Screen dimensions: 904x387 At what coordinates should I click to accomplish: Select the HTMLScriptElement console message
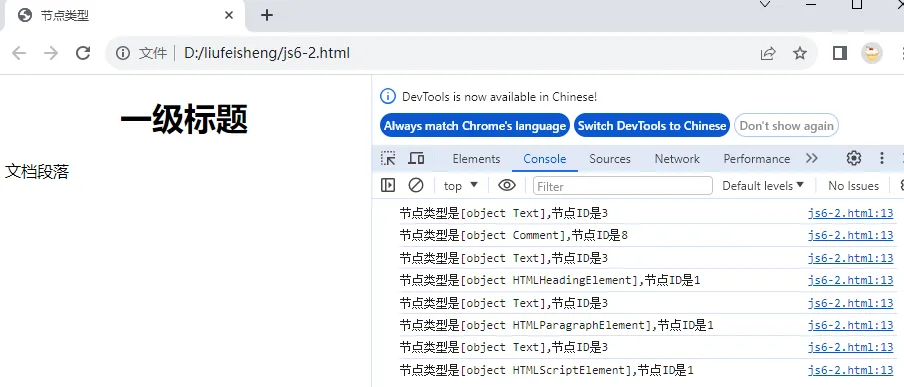547,370
